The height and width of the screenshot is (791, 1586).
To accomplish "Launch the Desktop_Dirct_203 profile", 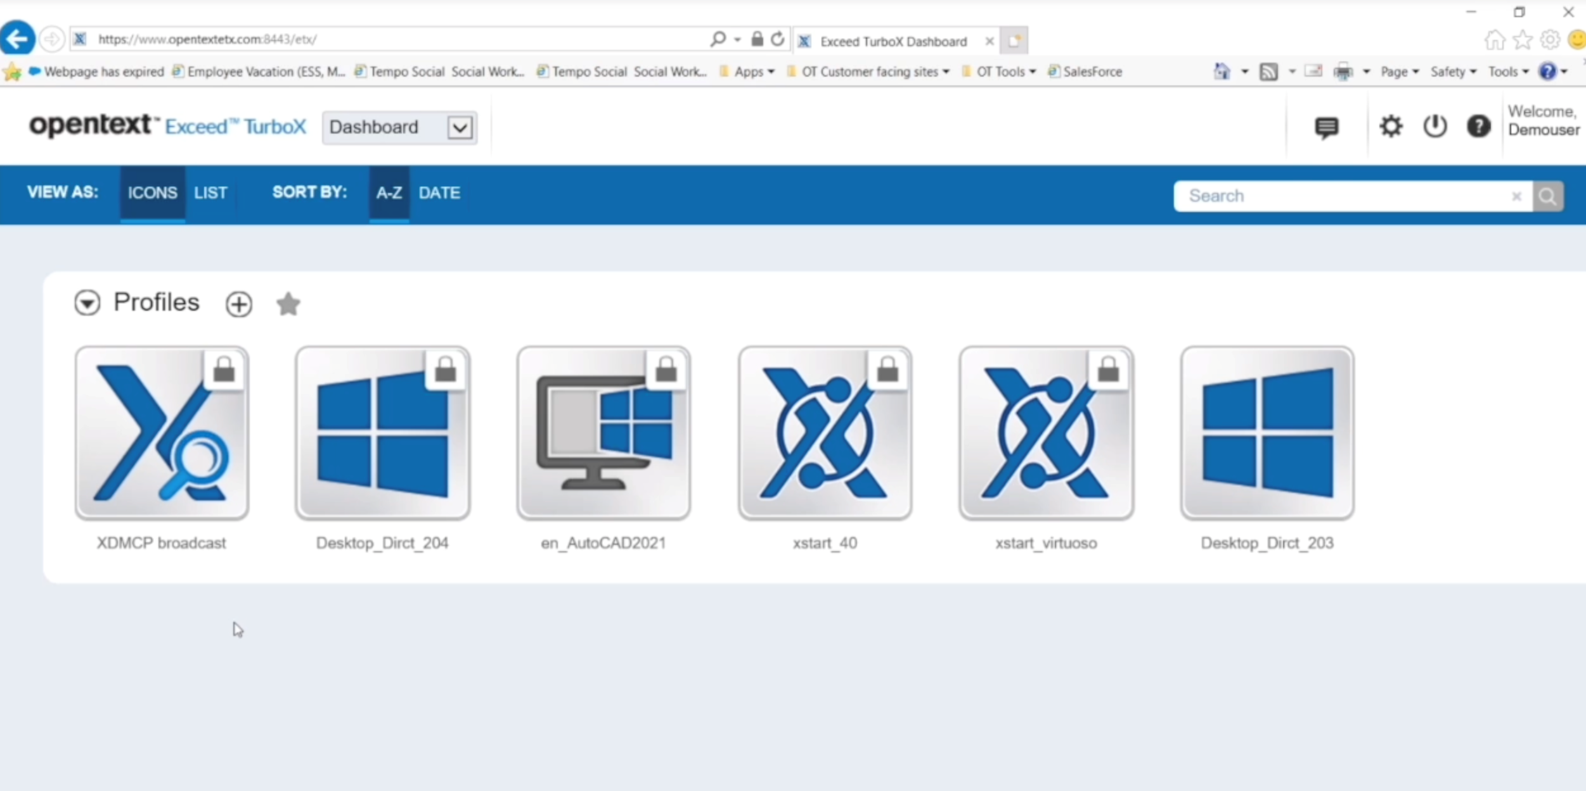I will click(x=1267, y=433).
